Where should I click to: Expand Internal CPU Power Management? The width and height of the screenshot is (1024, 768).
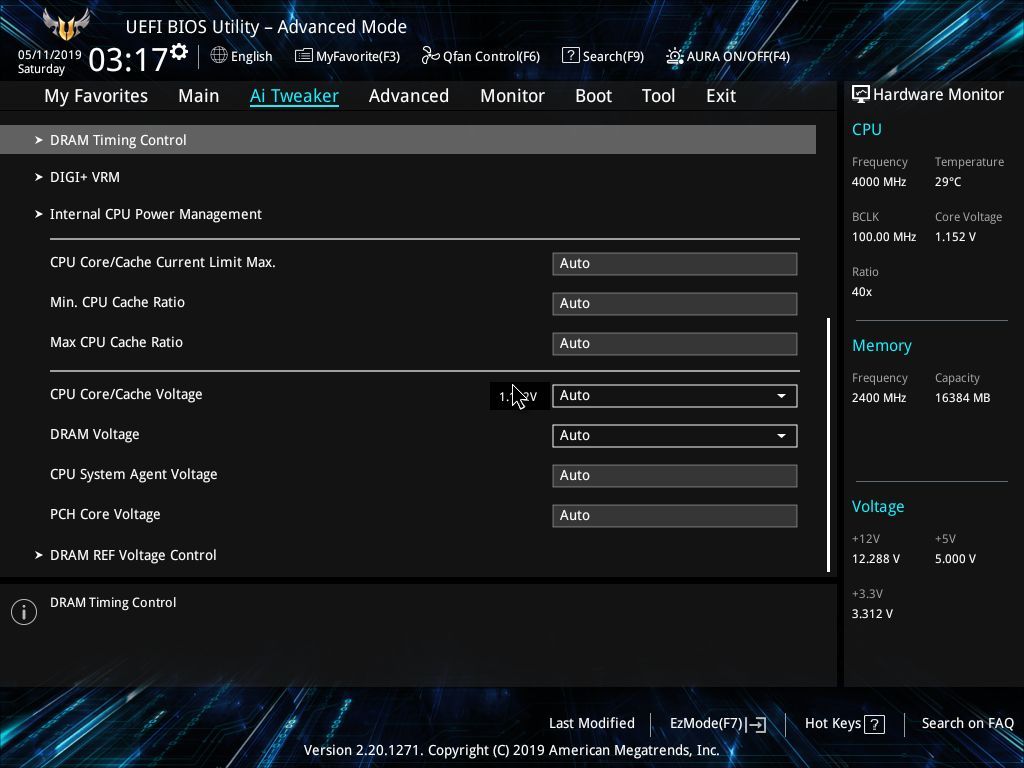pyautogui.click(x=155, y=214)
